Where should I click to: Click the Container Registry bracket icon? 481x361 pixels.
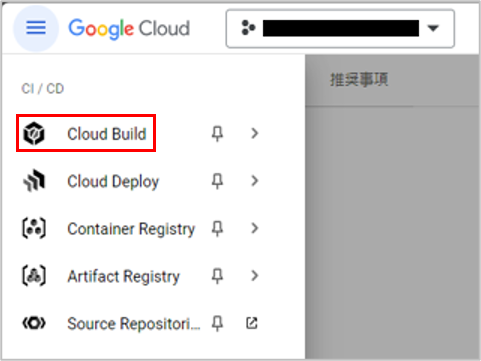34,229
